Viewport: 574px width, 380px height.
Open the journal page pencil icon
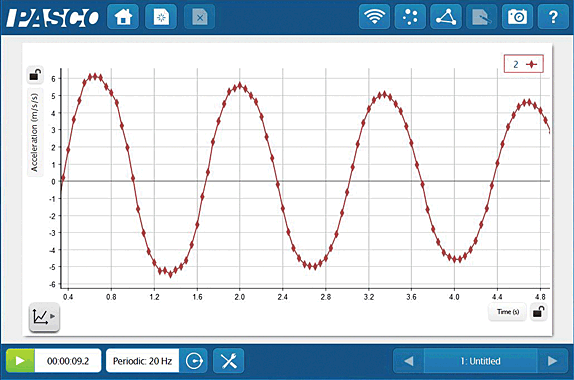[481, 17]
